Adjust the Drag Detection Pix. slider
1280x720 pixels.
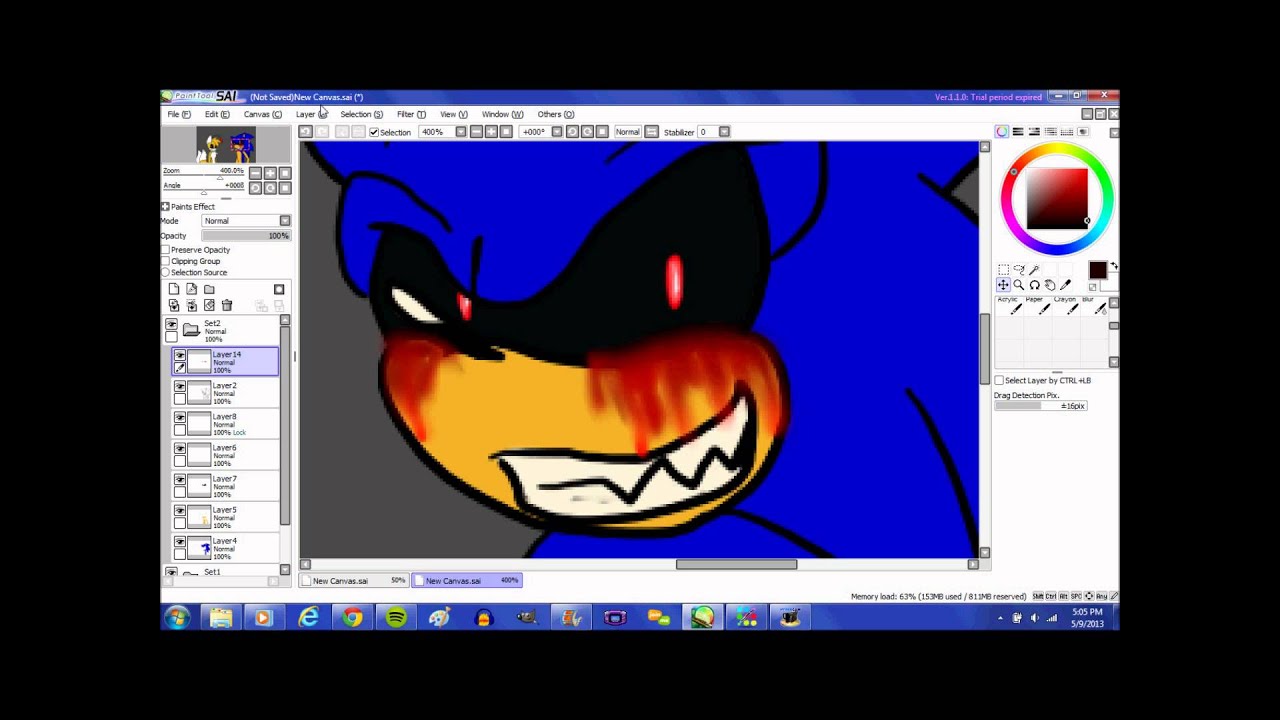(x=1040, y=406)
